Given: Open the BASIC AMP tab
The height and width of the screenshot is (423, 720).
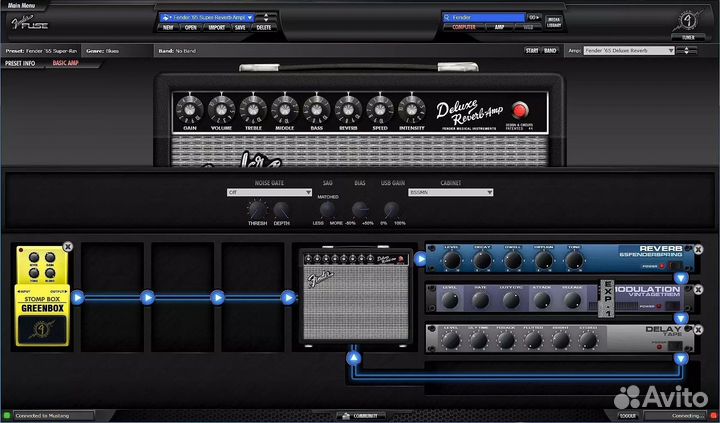Looking at the screenshot, I should point(66,63).
